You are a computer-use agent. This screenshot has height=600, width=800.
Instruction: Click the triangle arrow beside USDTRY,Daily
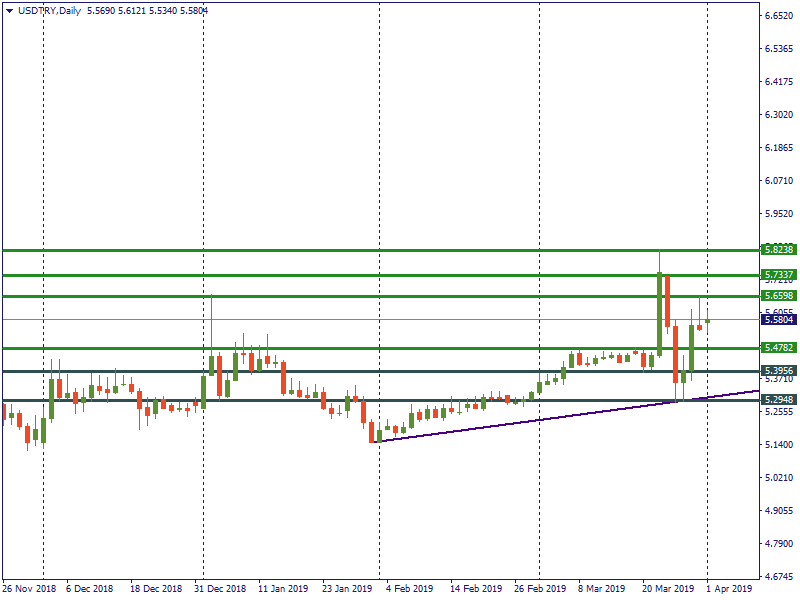(x=9, y=10)
